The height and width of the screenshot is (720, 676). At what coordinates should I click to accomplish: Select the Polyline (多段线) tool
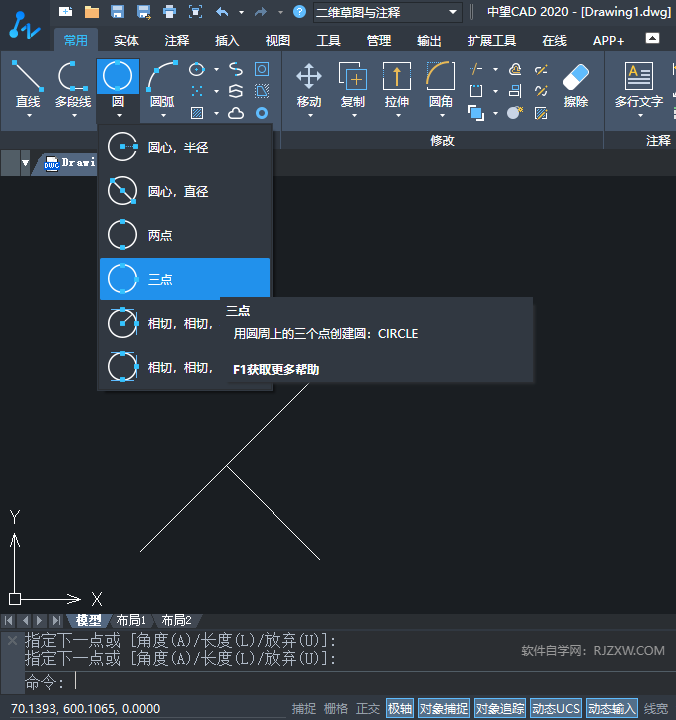[73, 84]
